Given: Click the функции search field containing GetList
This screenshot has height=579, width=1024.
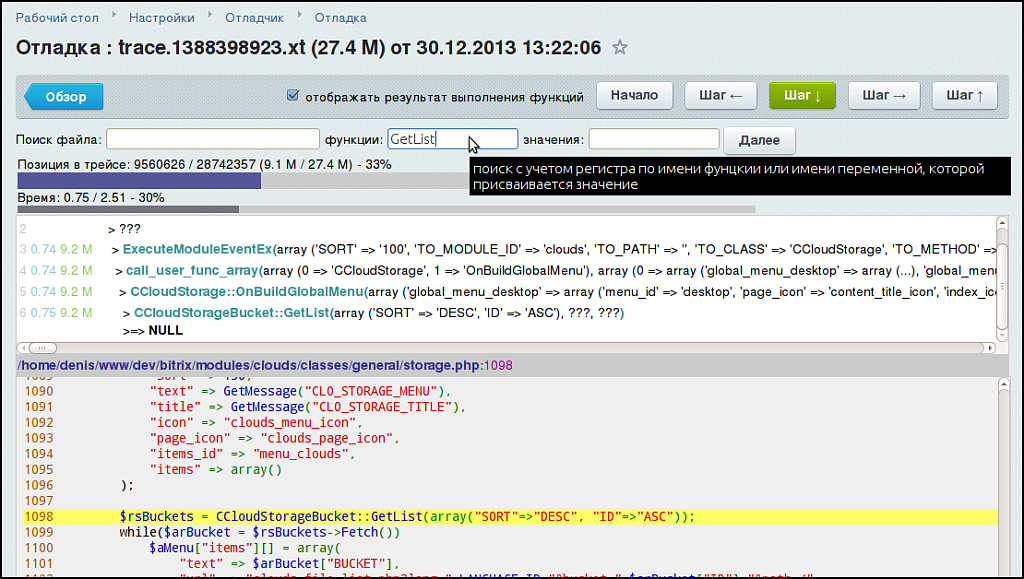Looking at the screenshot, I should (x=452, y=140).
